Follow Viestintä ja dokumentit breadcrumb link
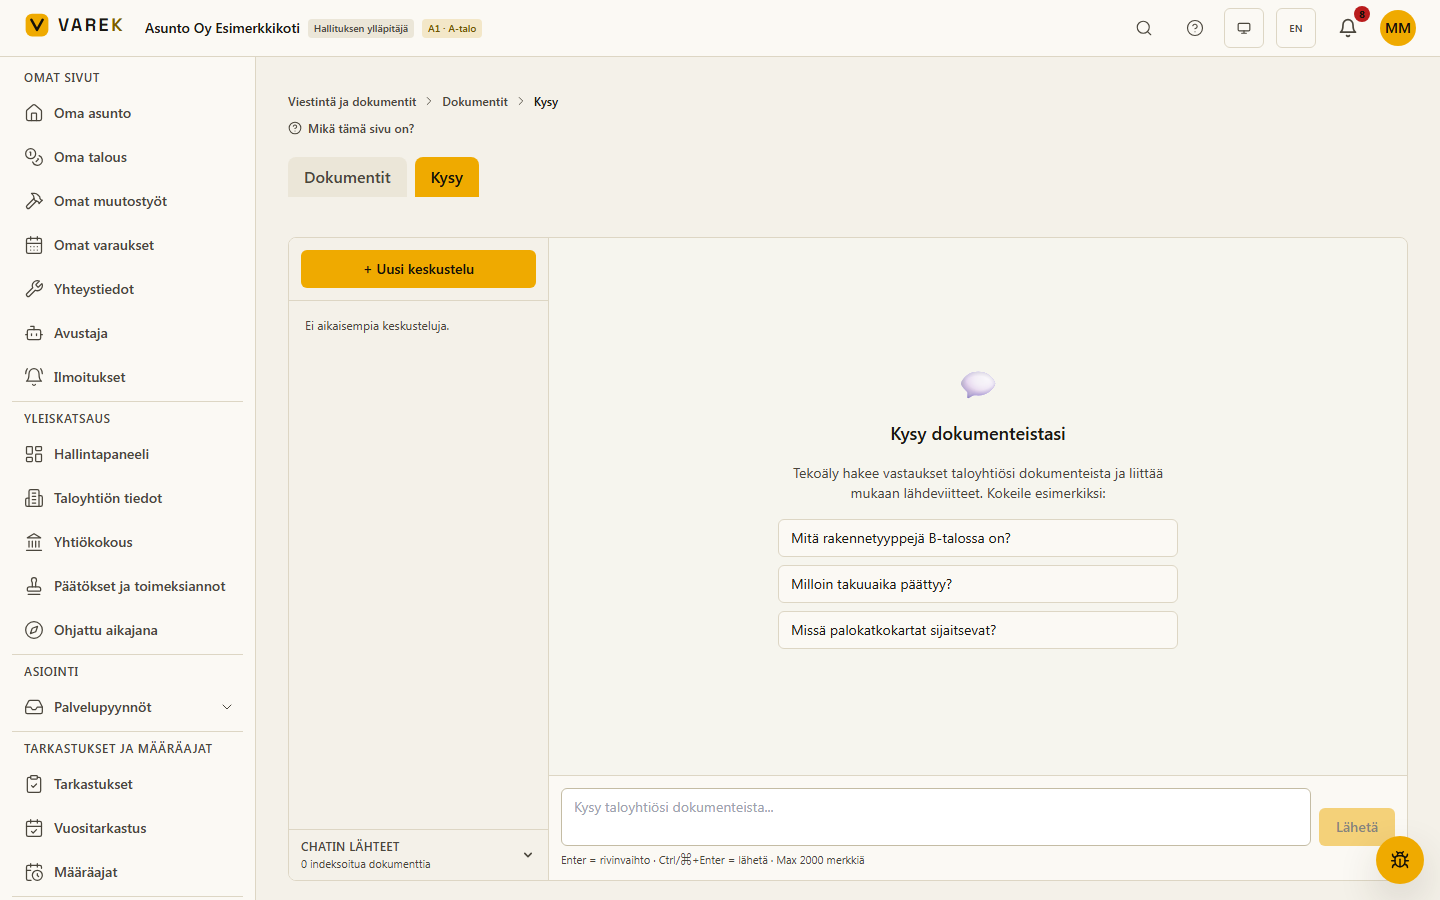 [x=352, y=102]
